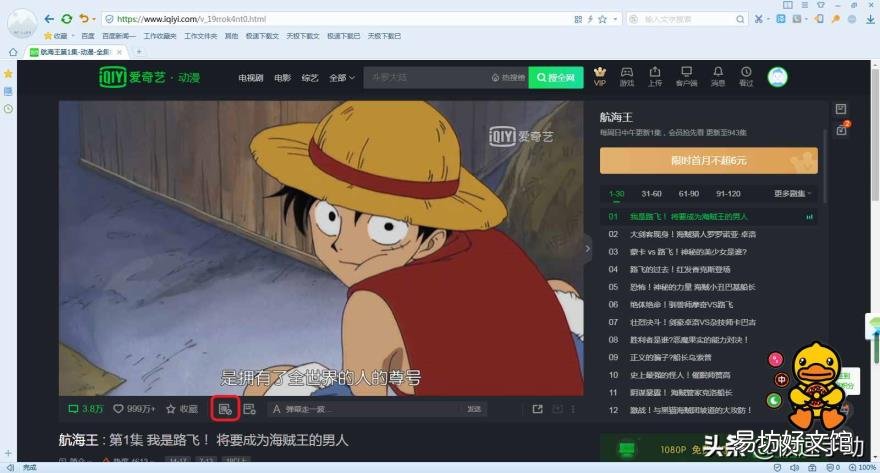Screen dimensions: 880x473
Task: Click the orange key password icon
Action: click(x=836, y=19)
